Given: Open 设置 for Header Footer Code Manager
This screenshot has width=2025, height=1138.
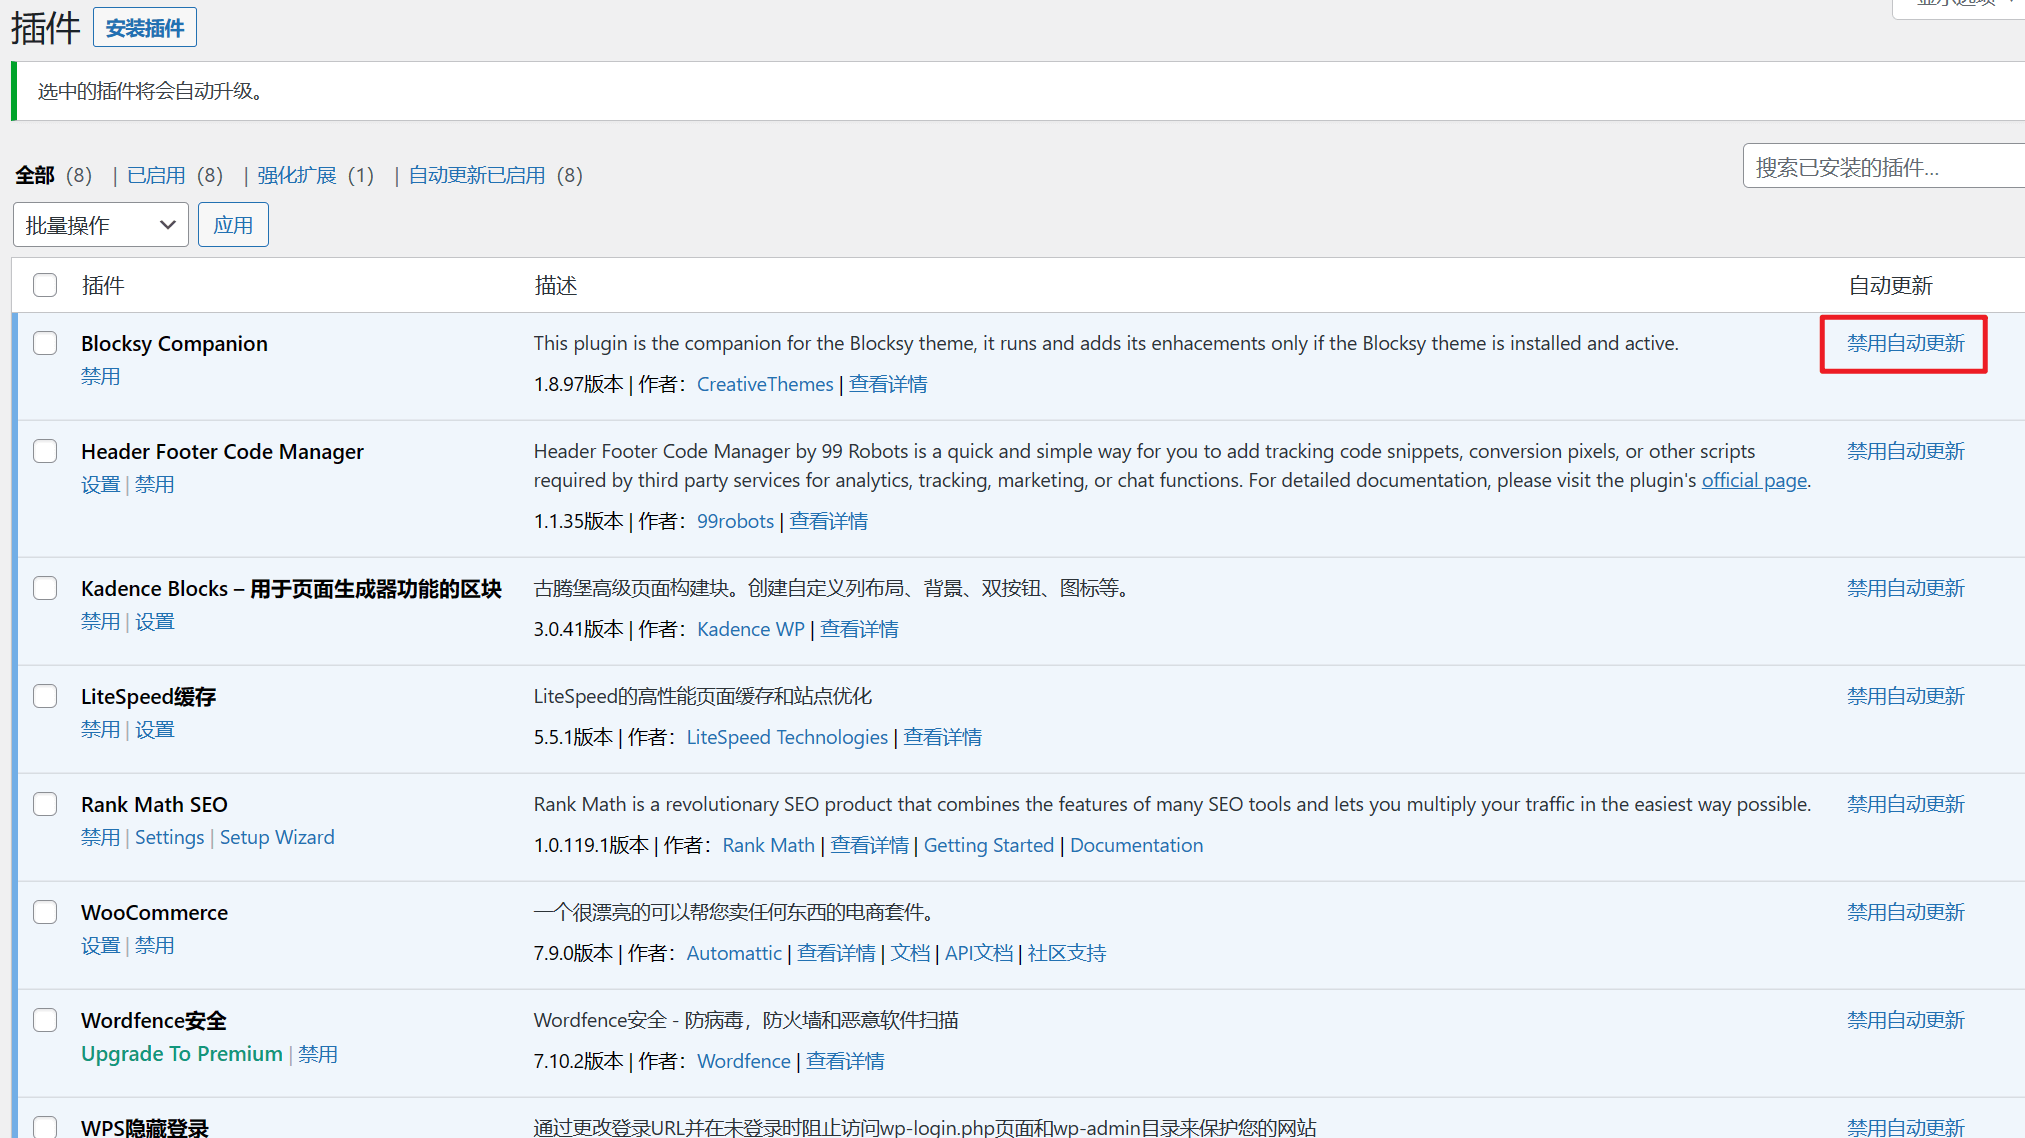Looking at the screenshot, I should (101, 484).
